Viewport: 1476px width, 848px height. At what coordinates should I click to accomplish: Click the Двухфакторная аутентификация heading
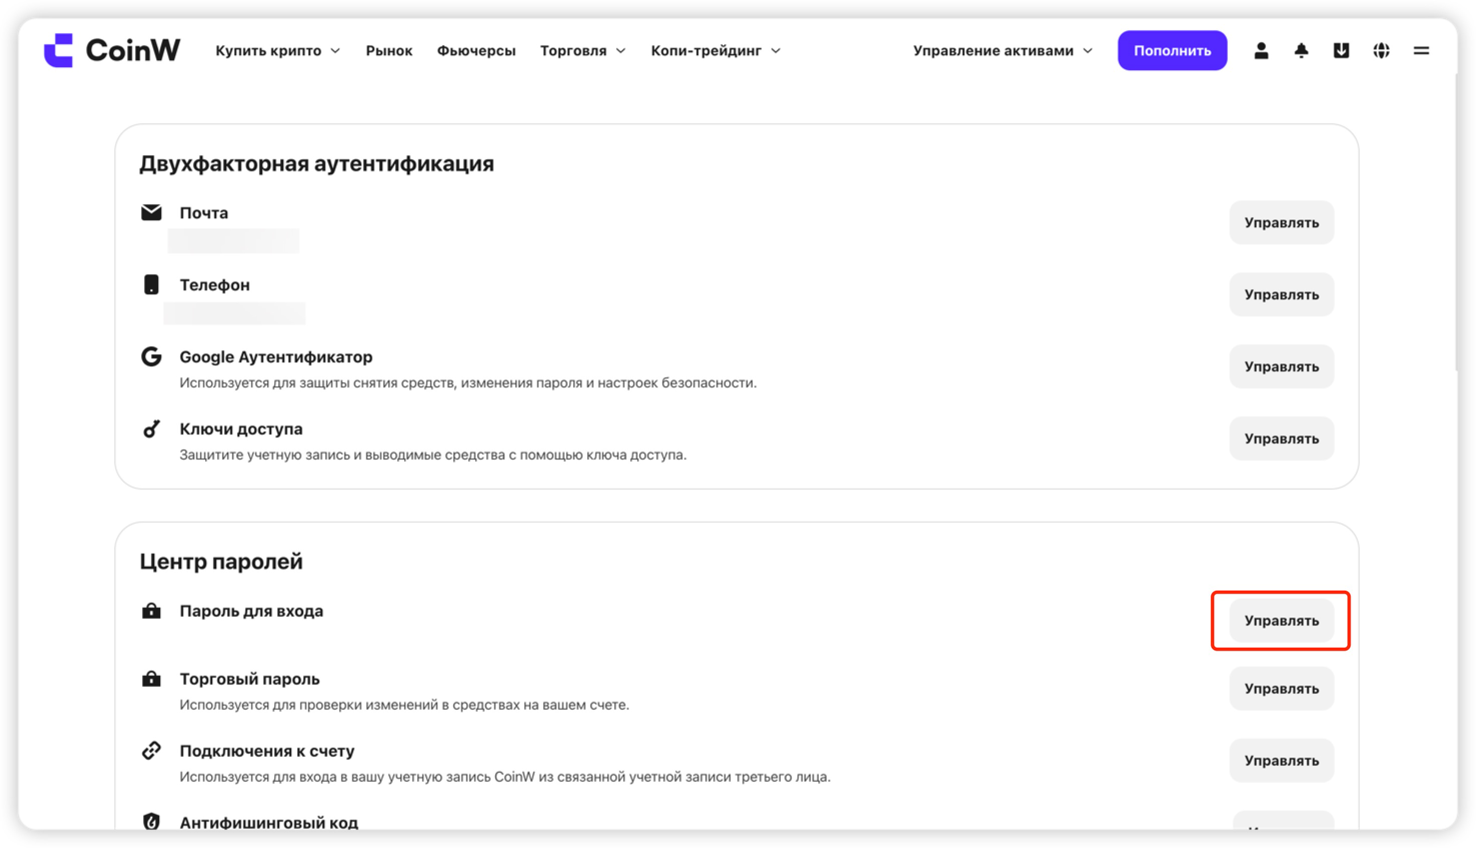317,163
